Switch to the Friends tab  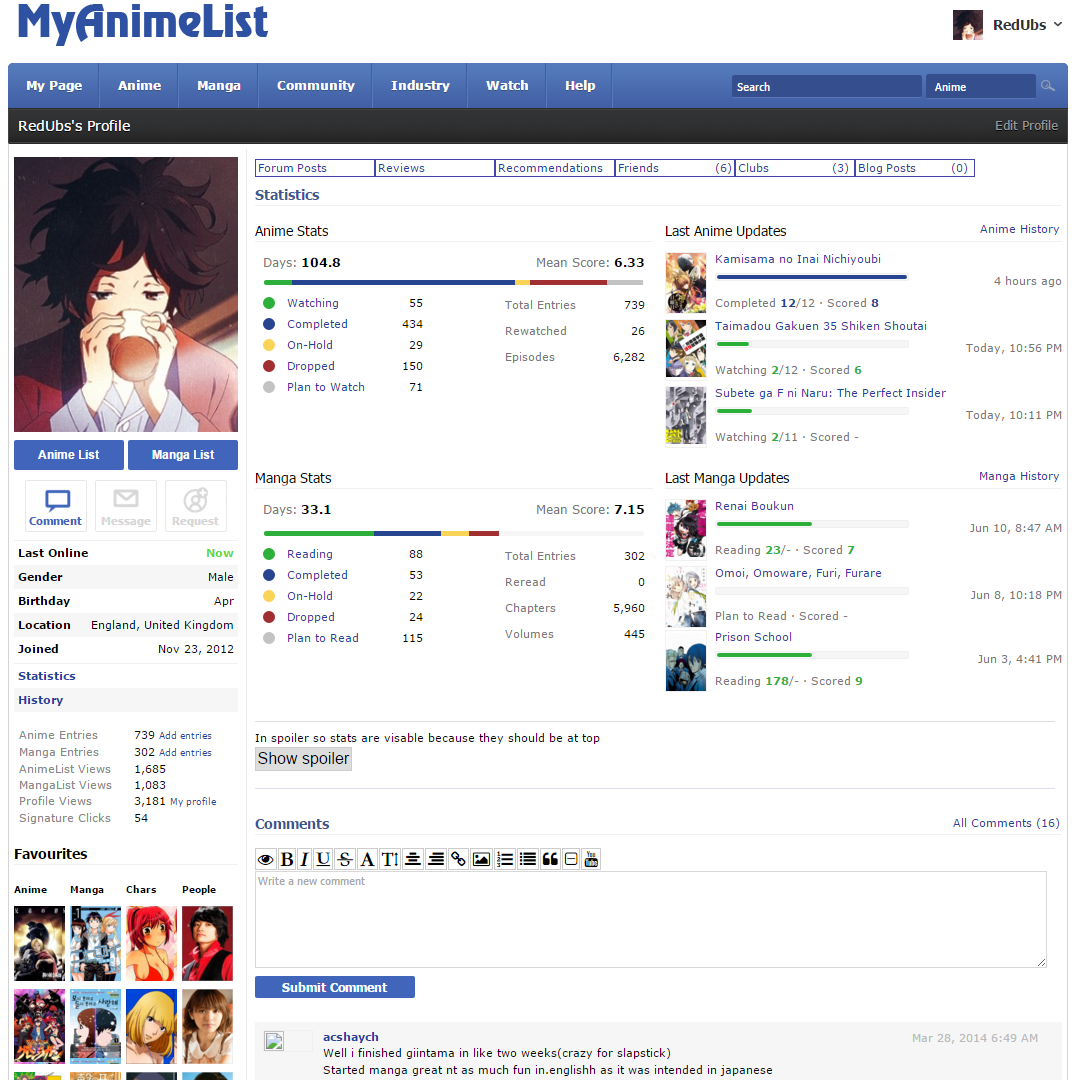click(674, 168)
